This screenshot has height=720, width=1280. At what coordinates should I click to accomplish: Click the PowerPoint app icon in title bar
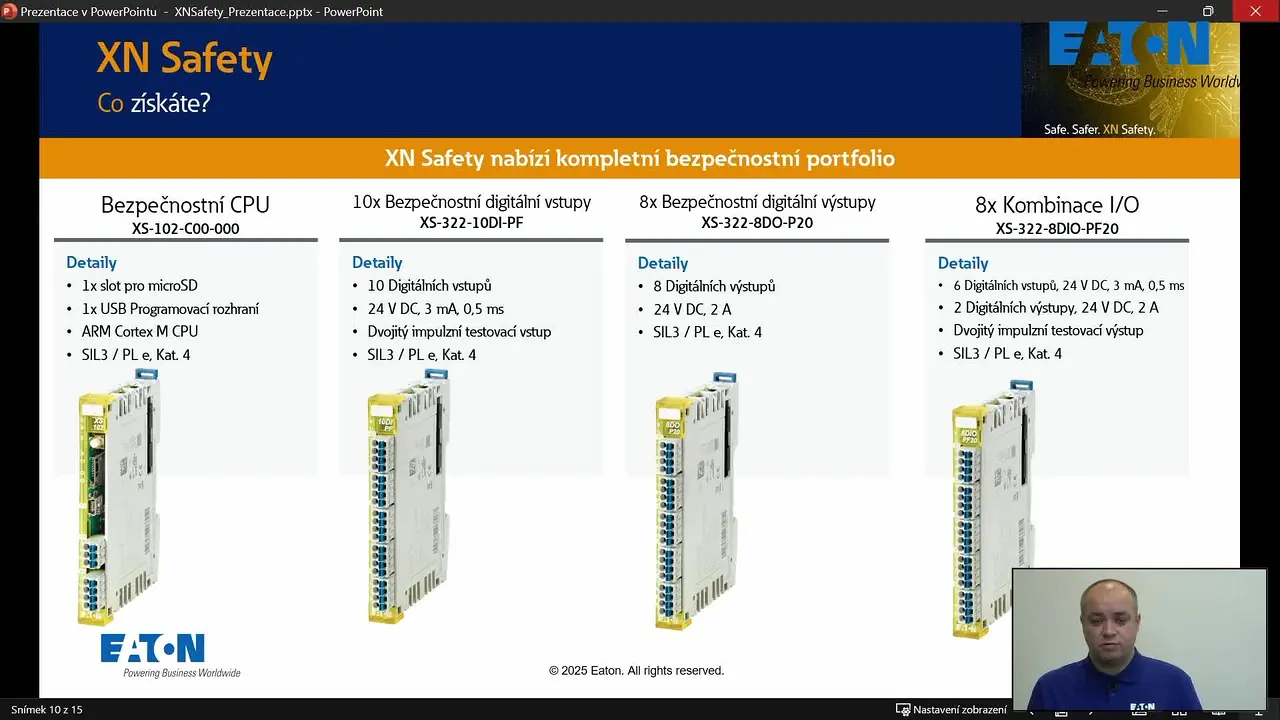(x=11, y=12)
